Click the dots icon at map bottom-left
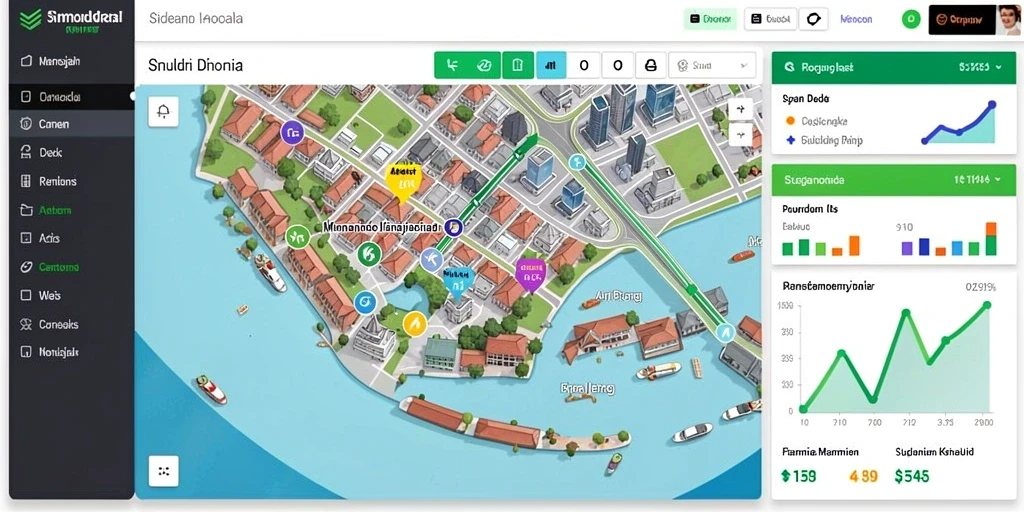Screen dimensions: 1024x512 point(163,471)
